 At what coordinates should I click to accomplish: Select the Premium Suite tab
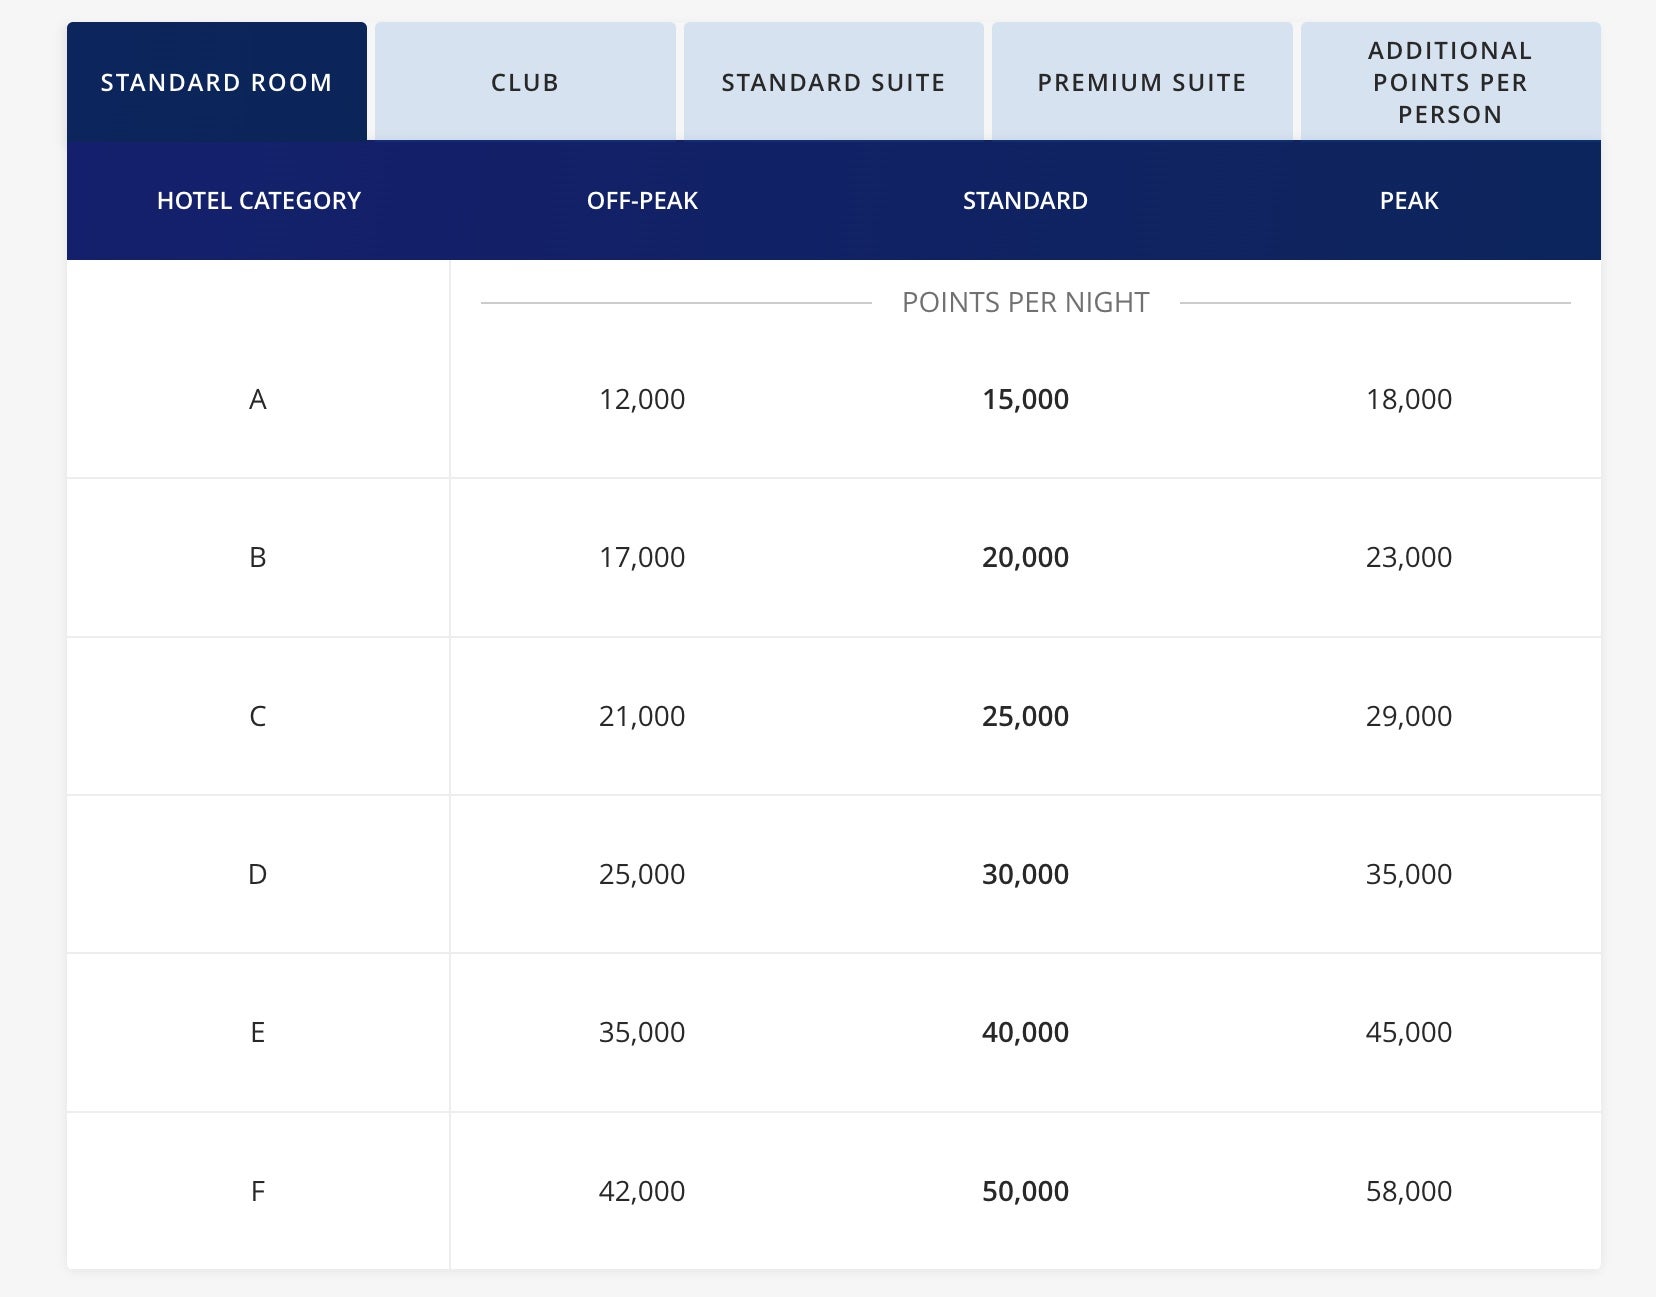click(x=1141, y=82)
